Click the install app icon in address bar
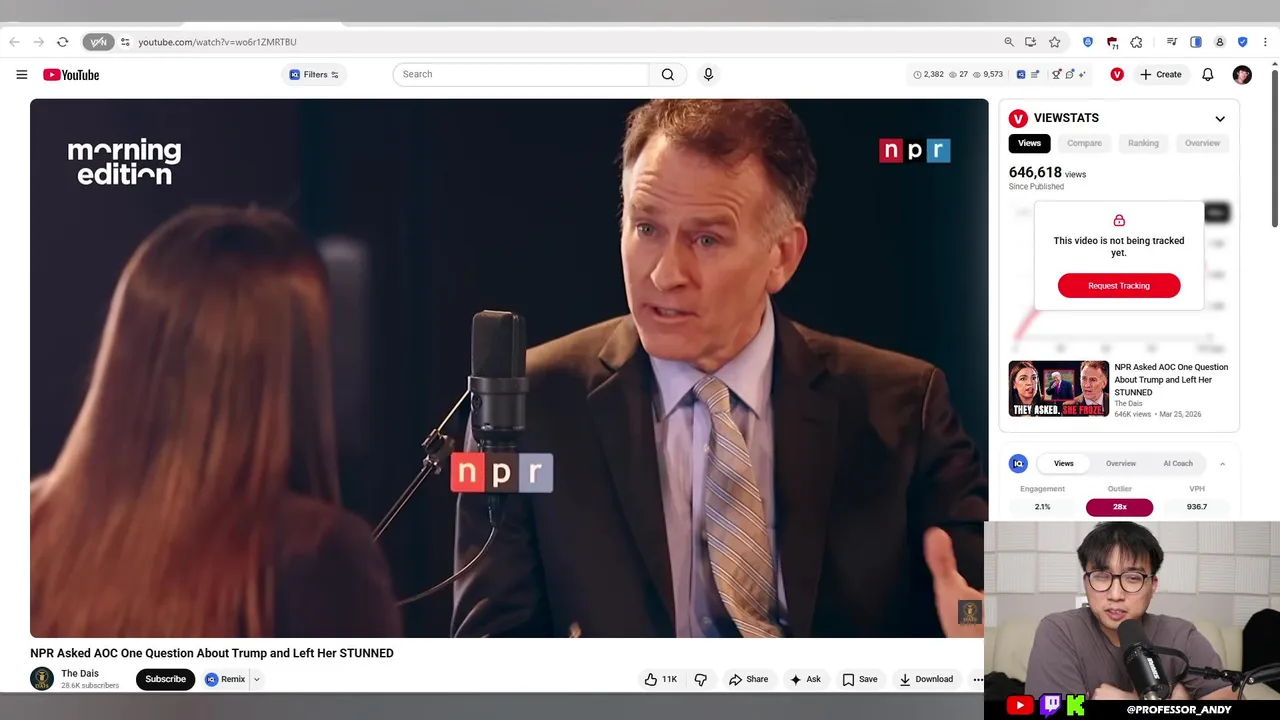1280x720 pixels. point(1031,42)
